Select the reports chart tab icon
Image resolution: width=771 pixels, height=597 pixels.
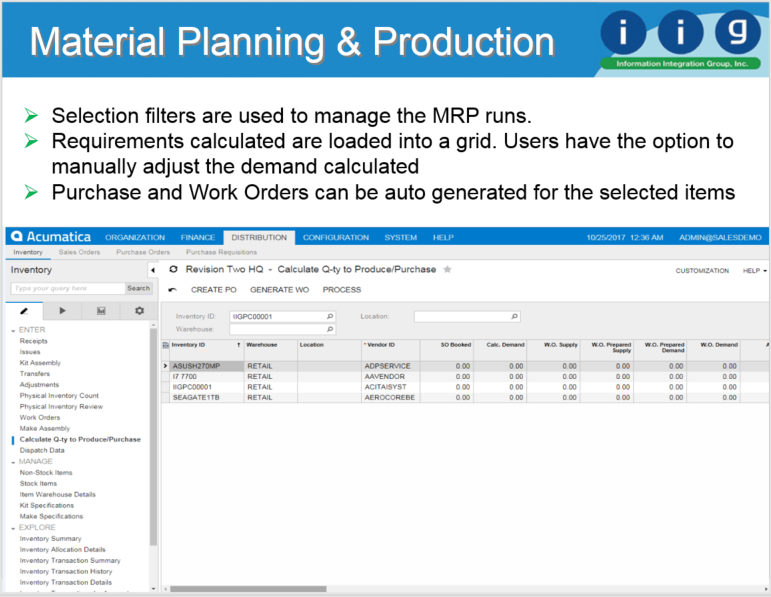101,311
